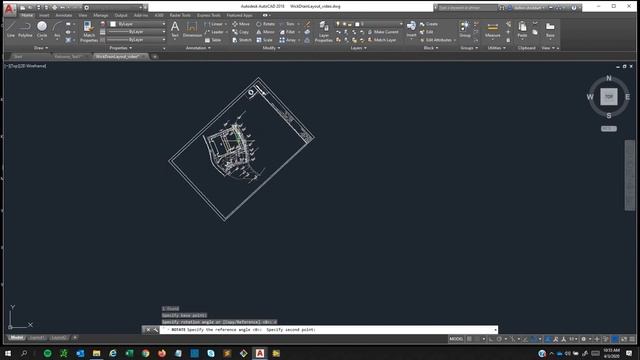640x360 pixels.
Task: Click Match Layer button
Action: click(382, 40)
